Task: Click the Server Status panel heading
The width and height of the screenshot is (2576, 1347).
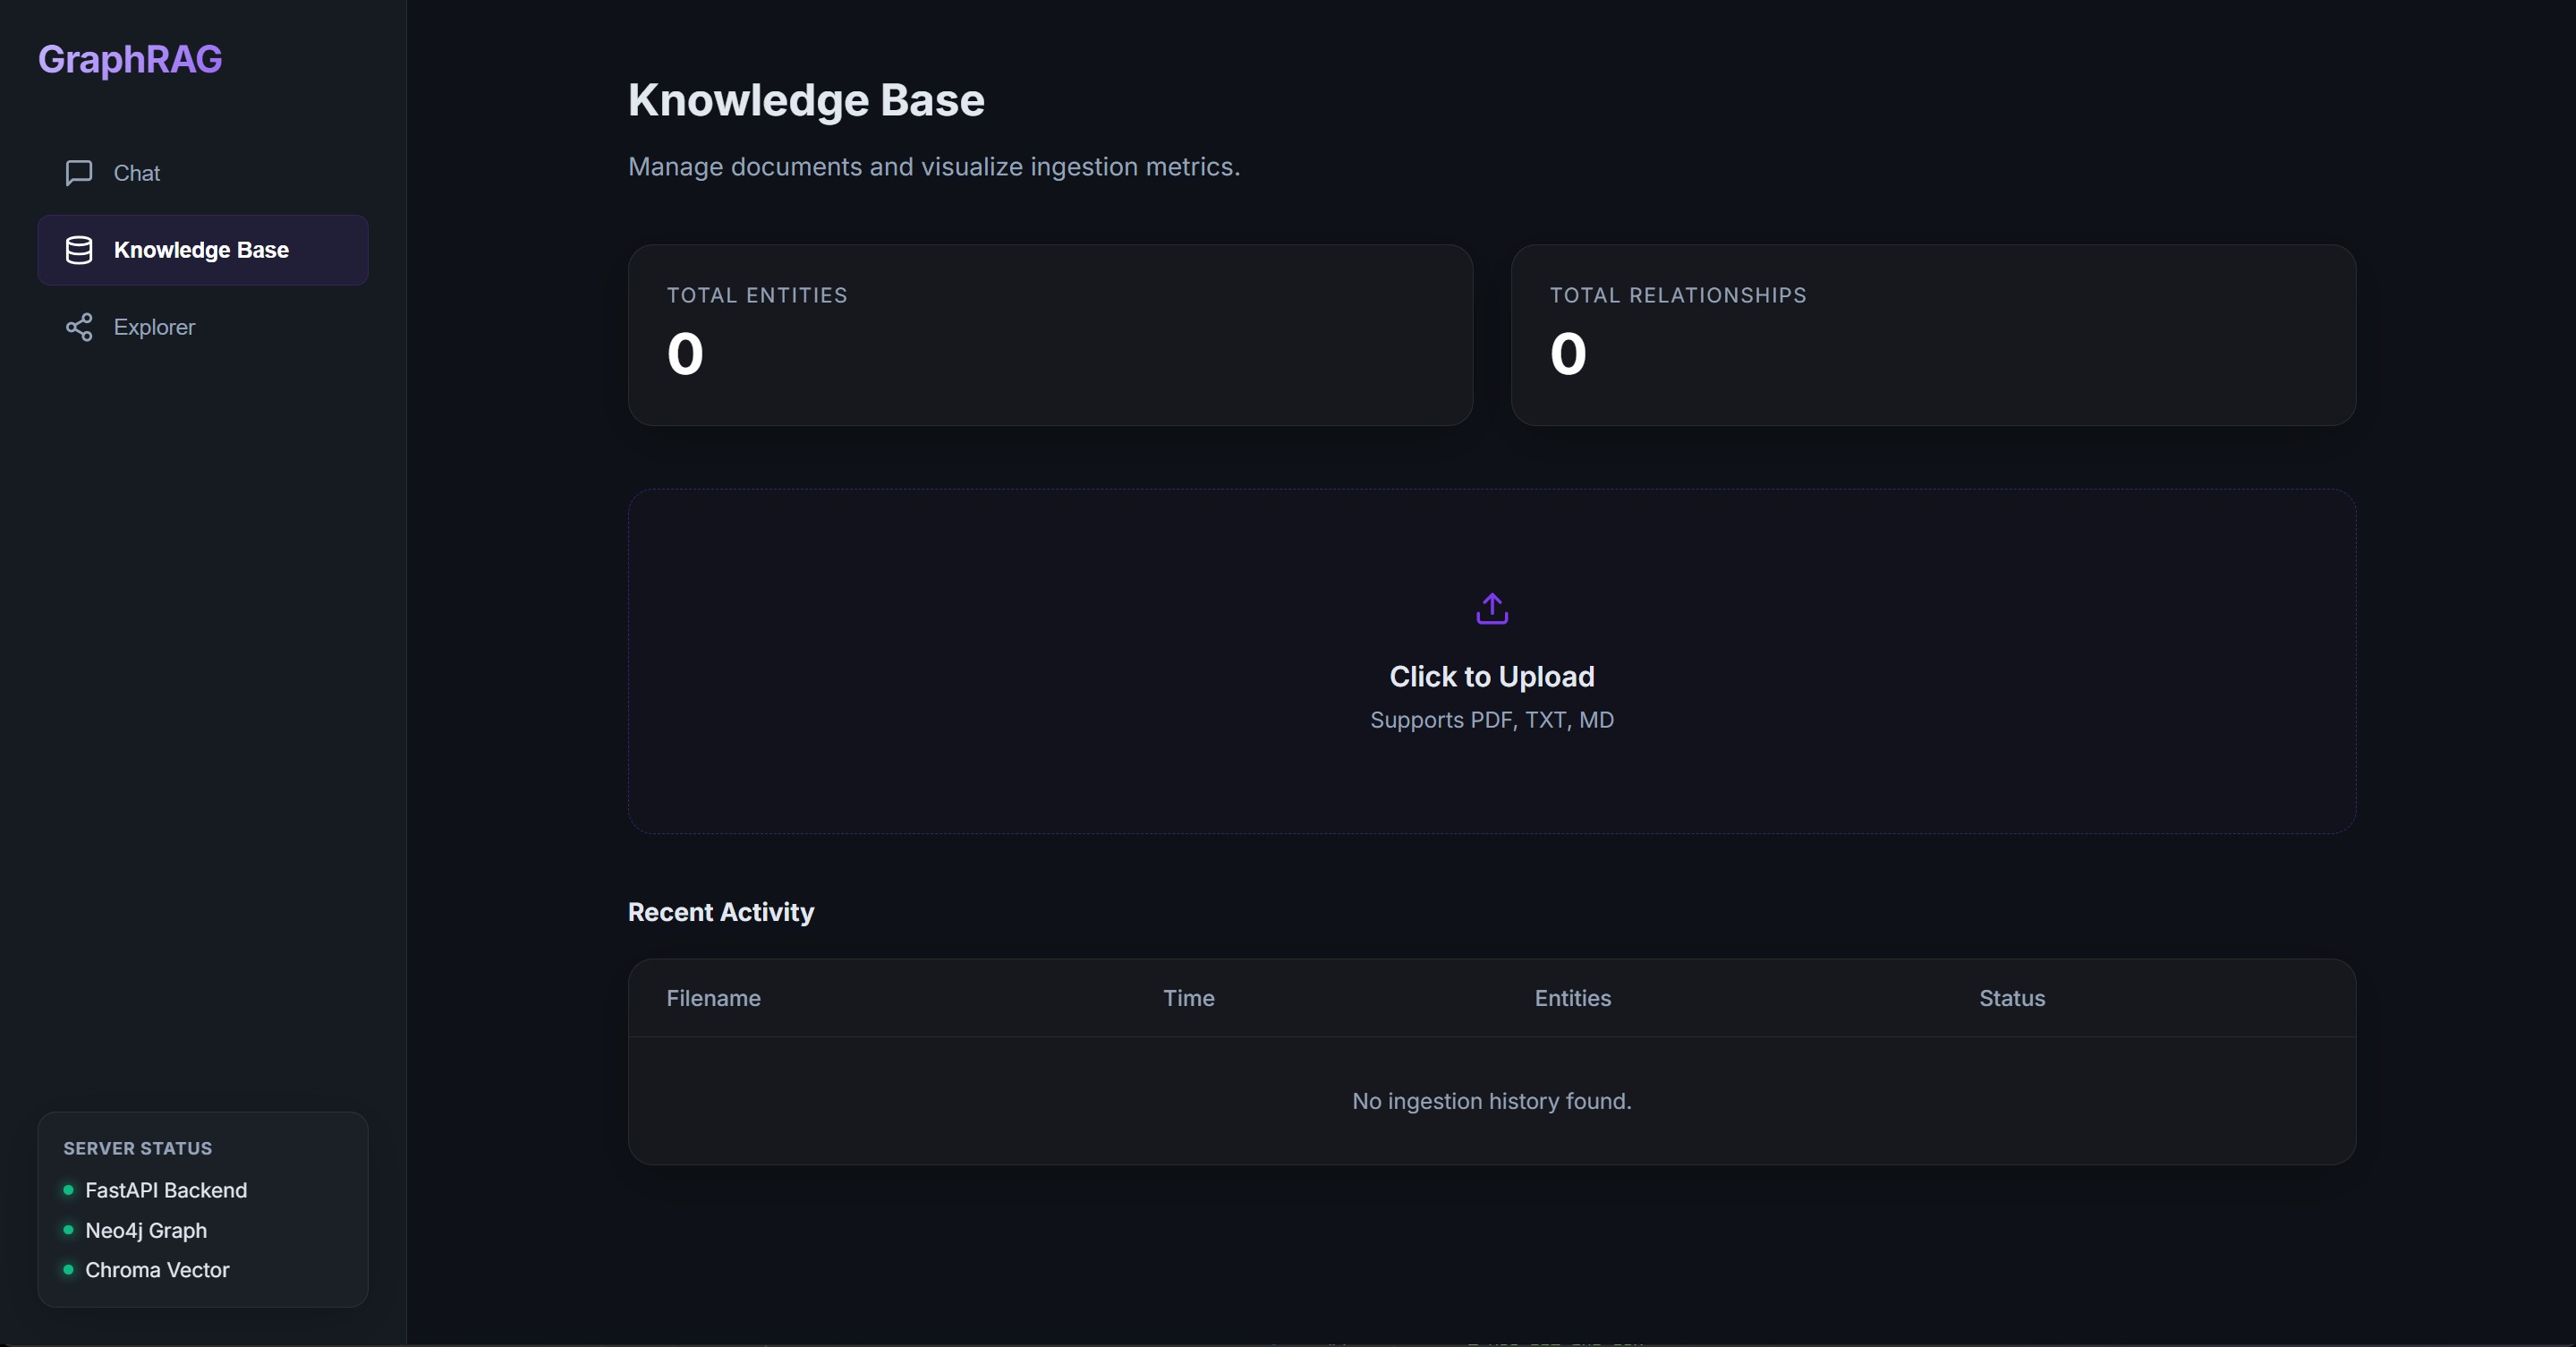Action: pyautogui.click(x=138, y=1148)
